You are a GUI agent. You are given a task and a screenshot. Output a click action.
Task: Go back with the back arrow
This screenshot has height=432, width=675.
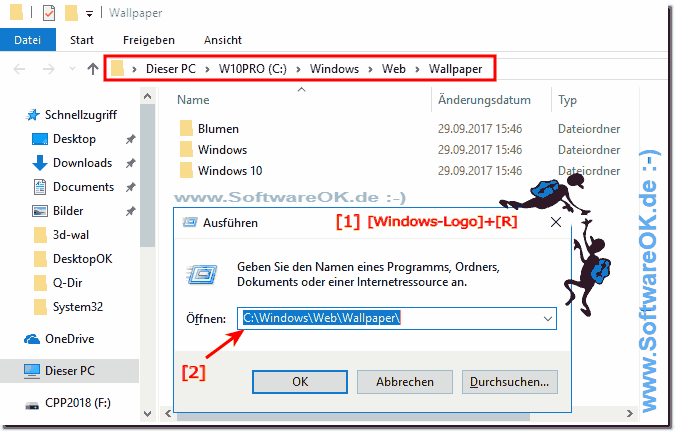tap(19, 69)
